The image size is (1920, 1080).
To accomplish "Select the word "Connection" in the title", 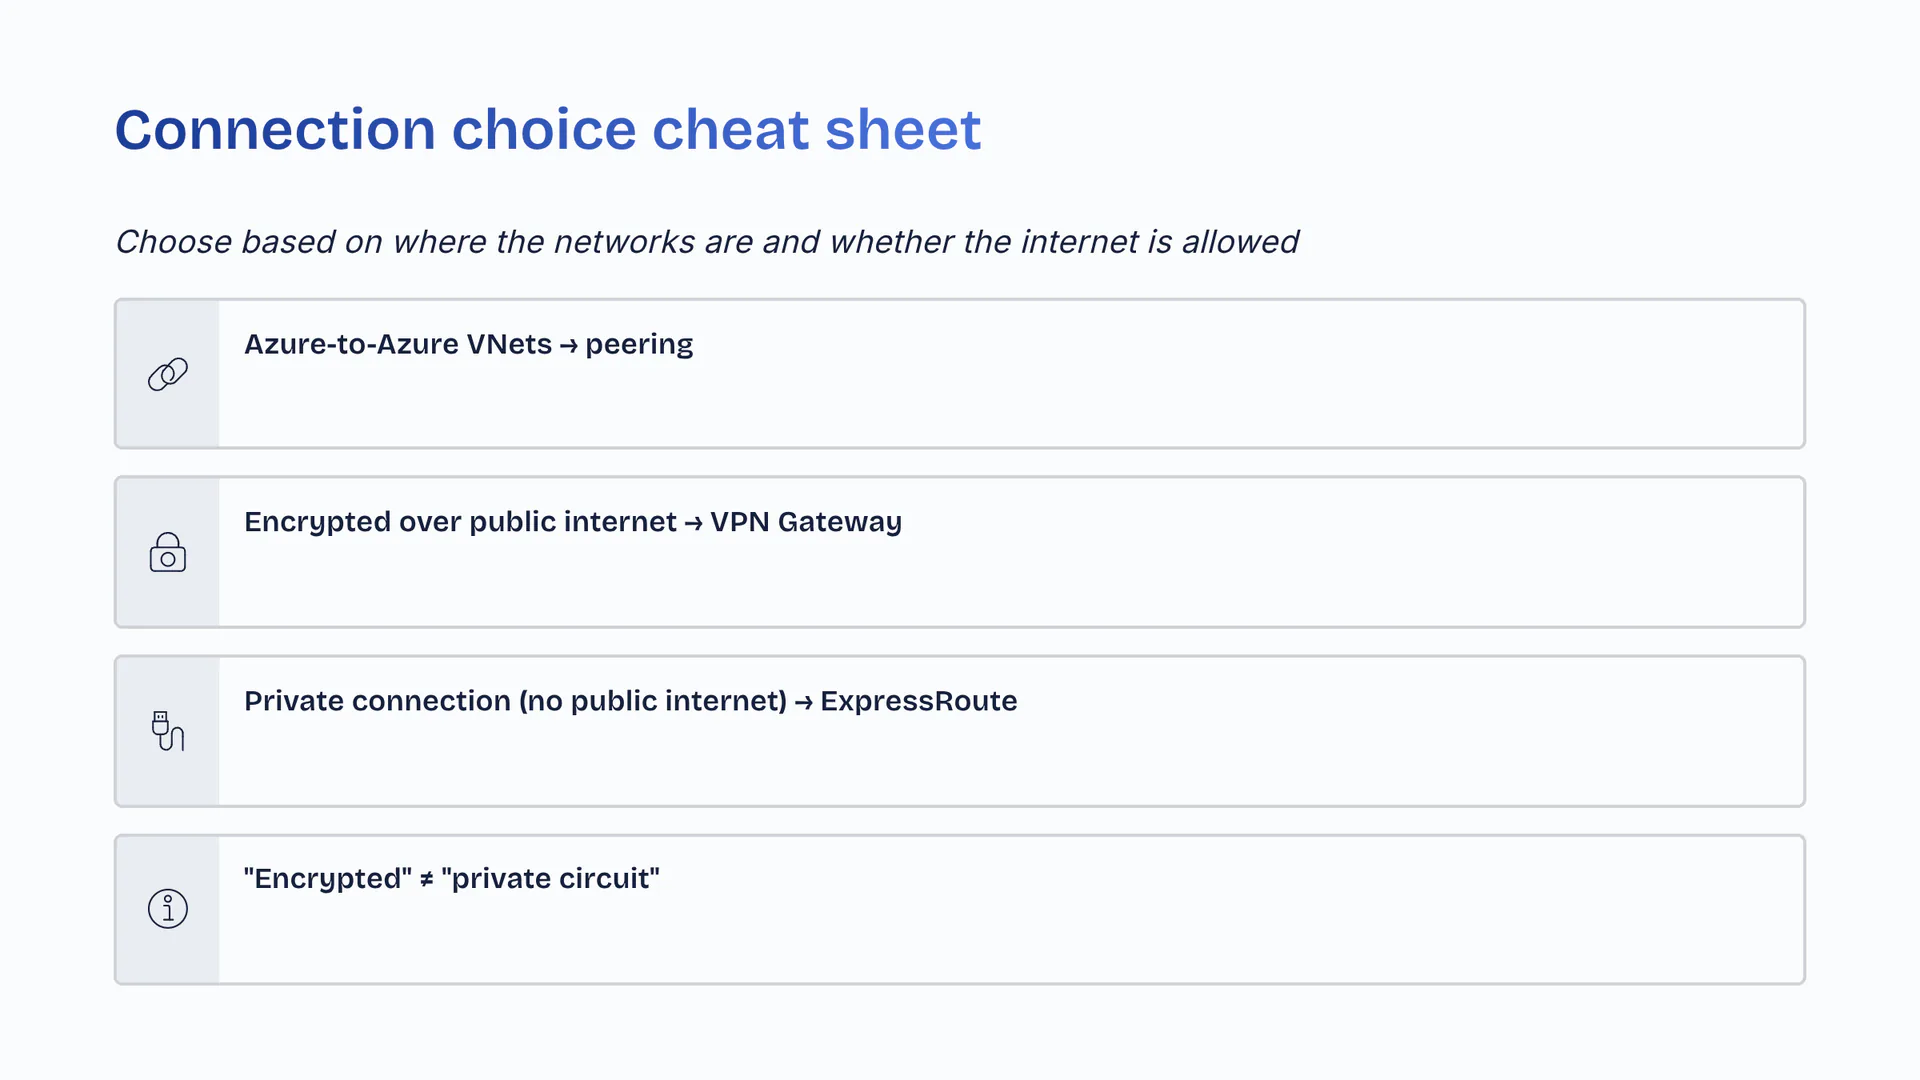I will (275, 130).
